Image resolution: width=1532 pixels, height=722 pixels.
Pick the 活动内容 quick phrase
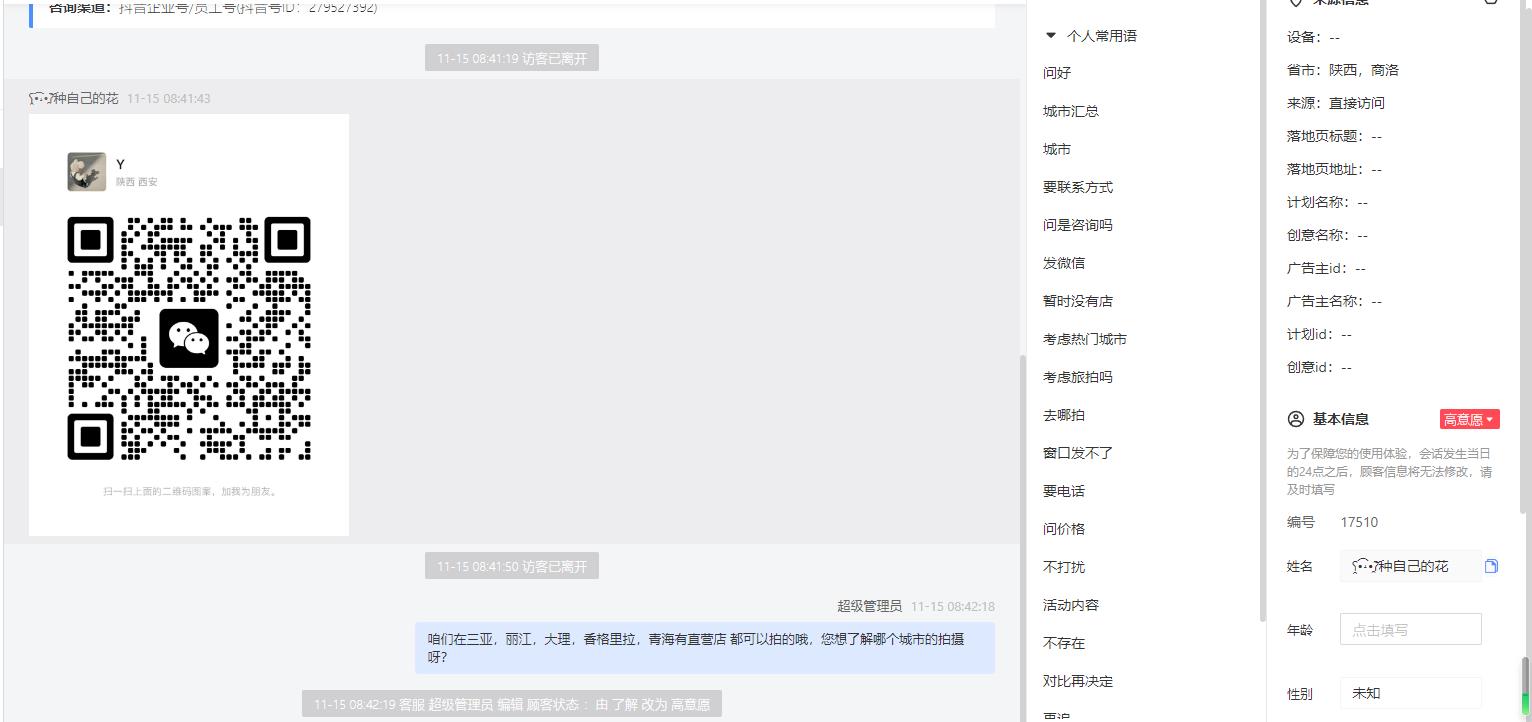[x=1071, y=605]
